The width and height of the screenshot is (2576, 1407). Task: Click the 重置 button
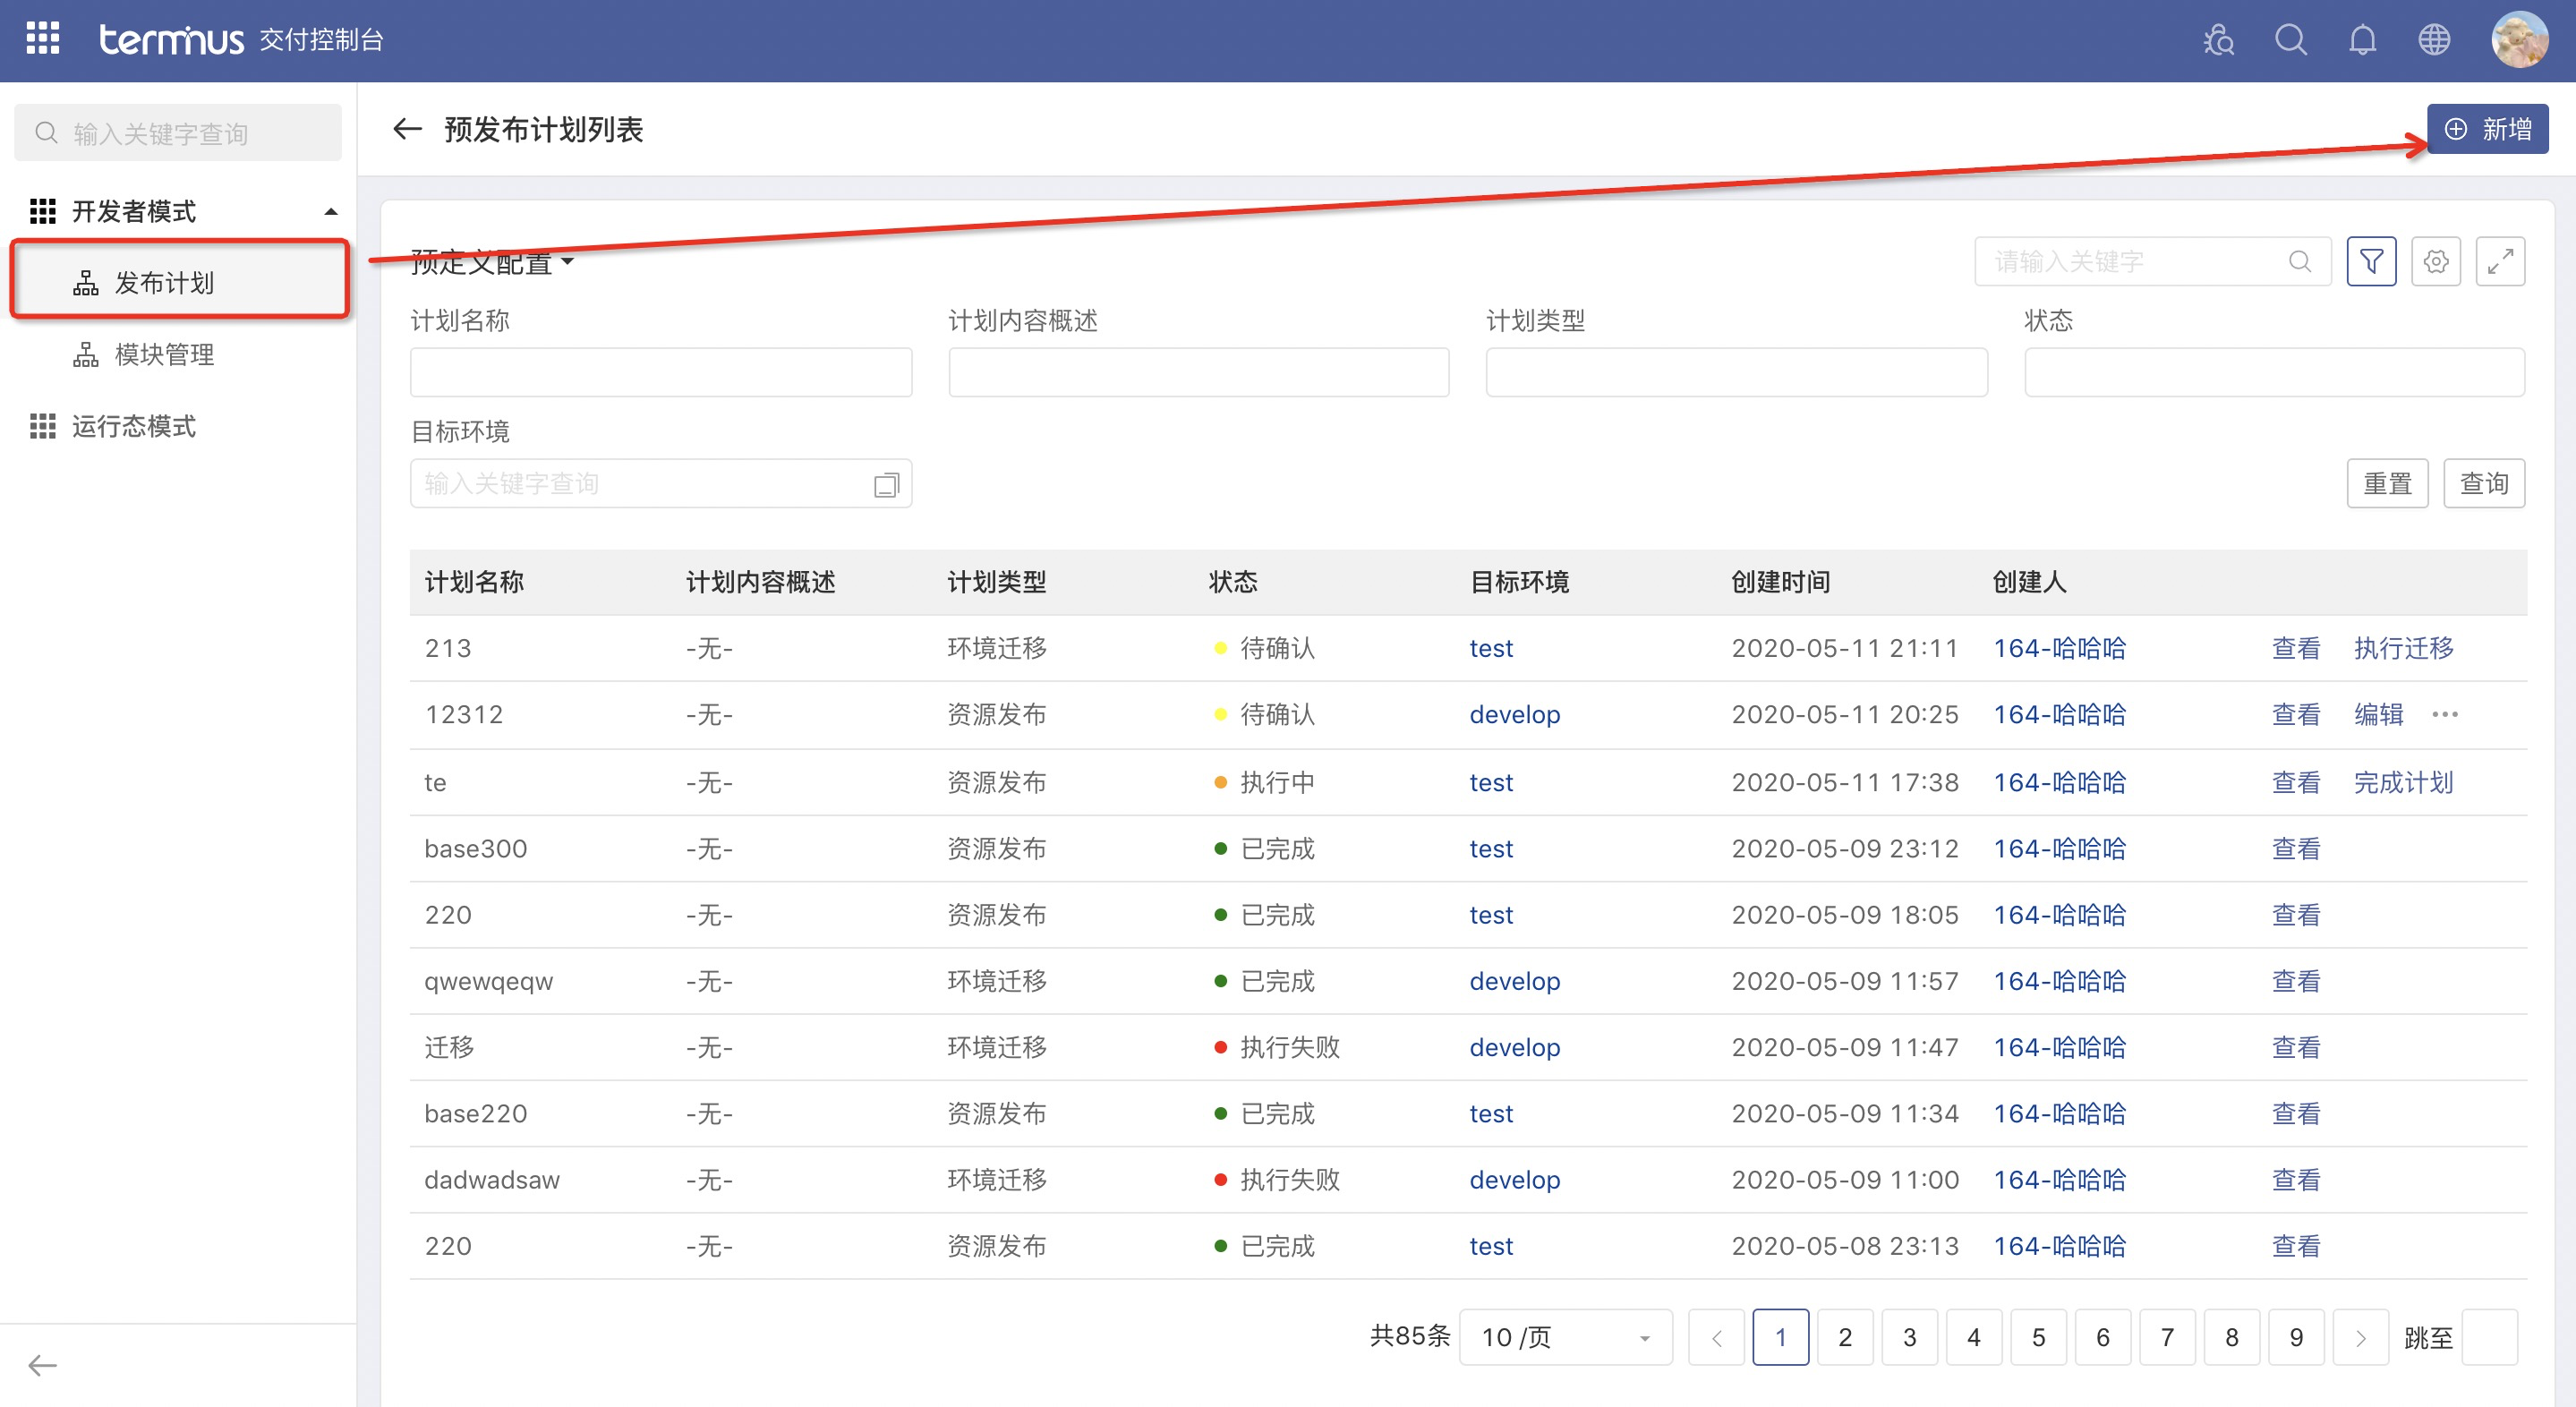tap(2387, 483)
